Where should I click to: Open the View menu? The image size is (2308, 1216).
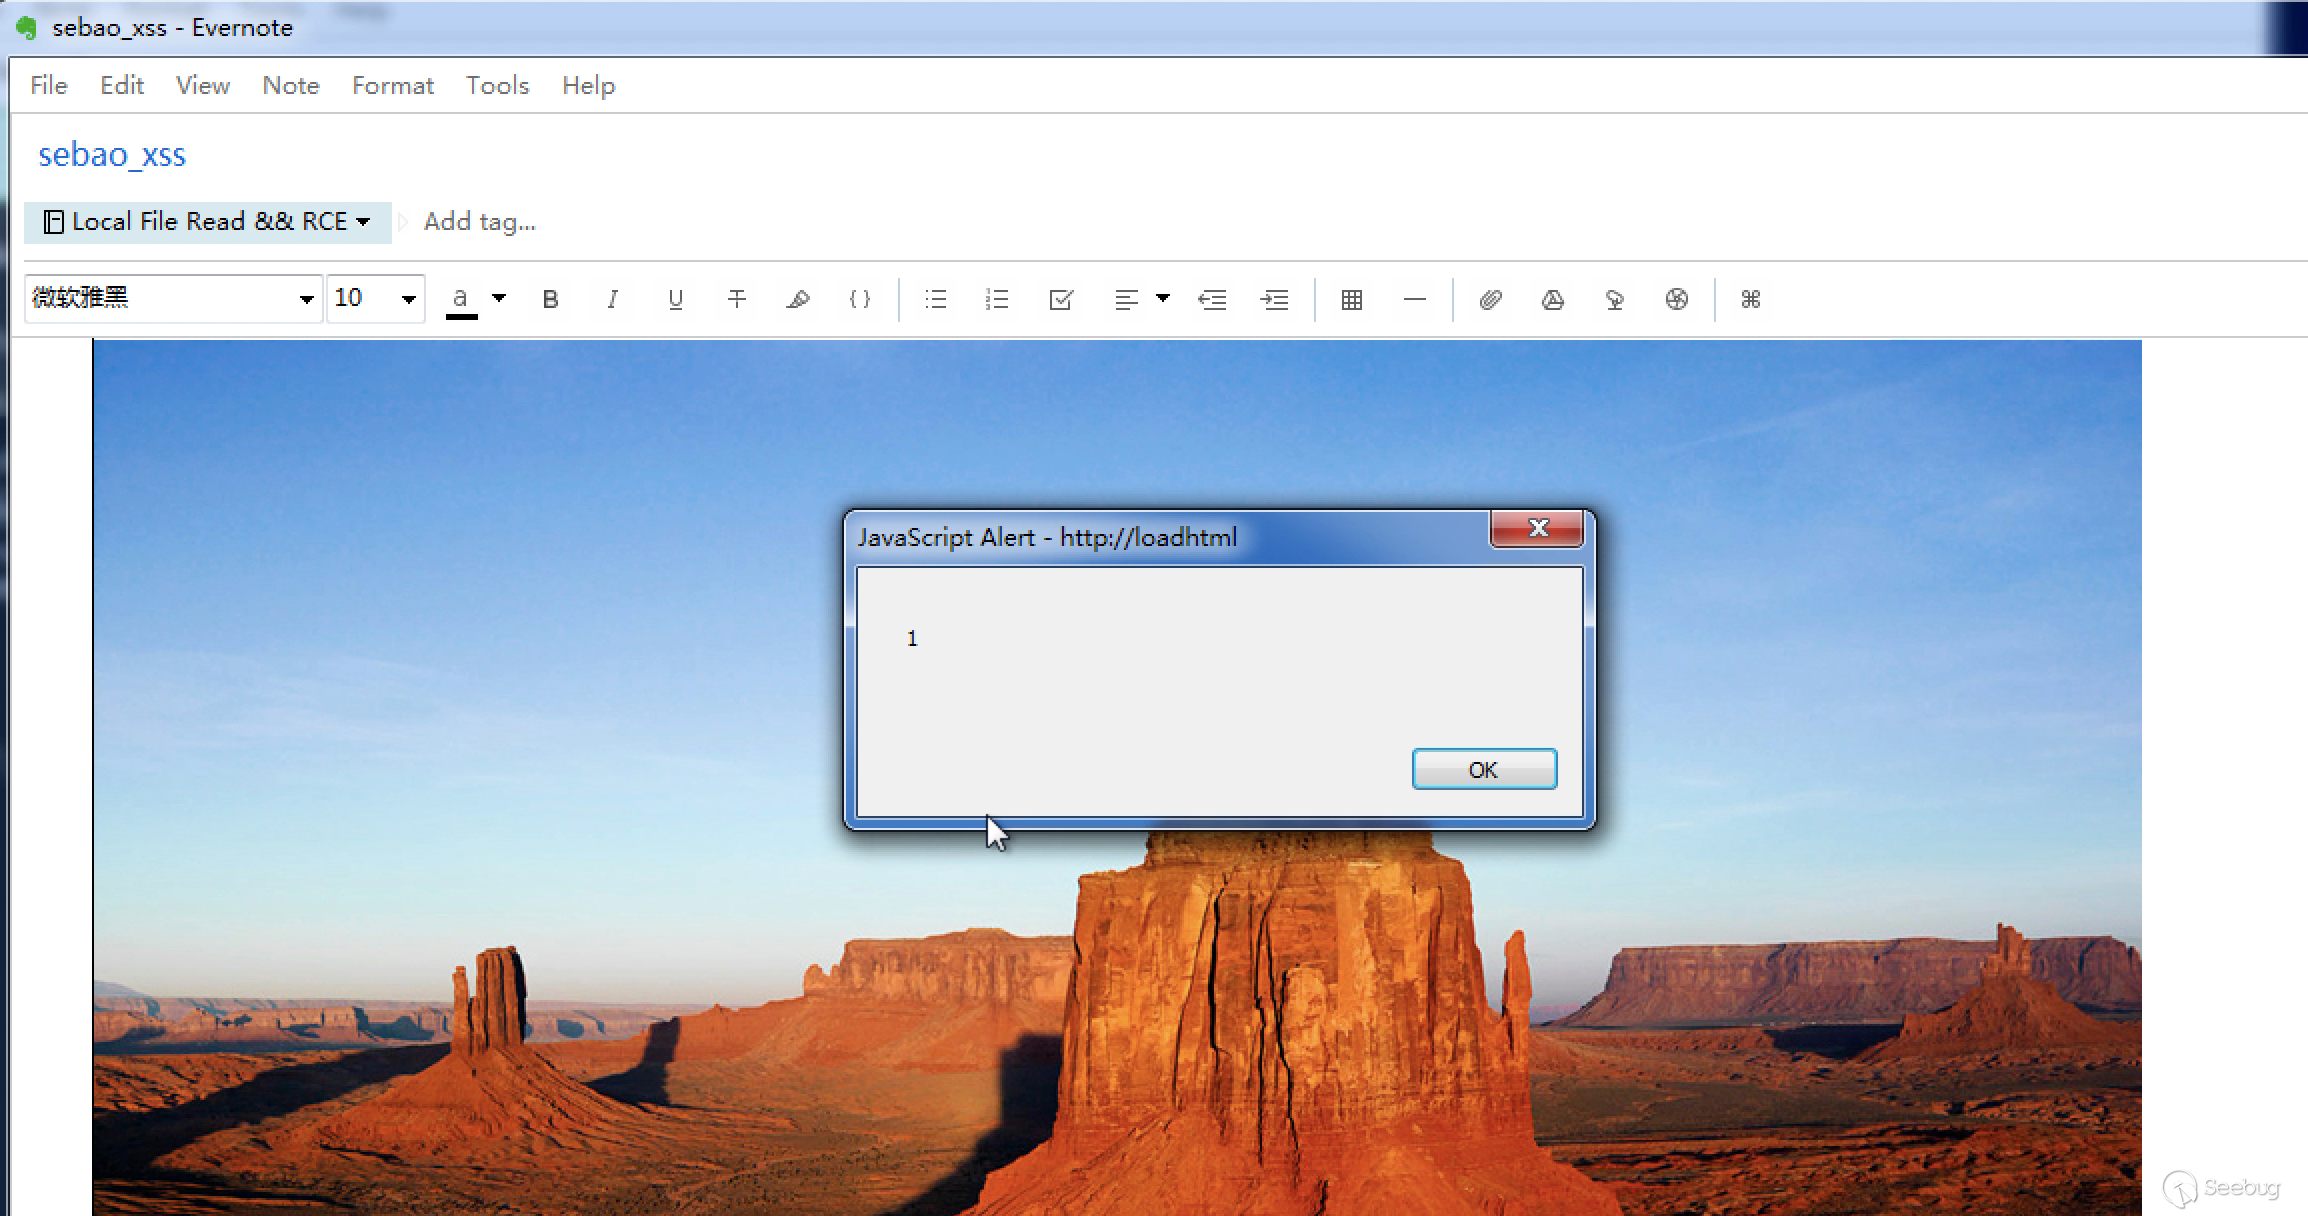tap(203, 85)
